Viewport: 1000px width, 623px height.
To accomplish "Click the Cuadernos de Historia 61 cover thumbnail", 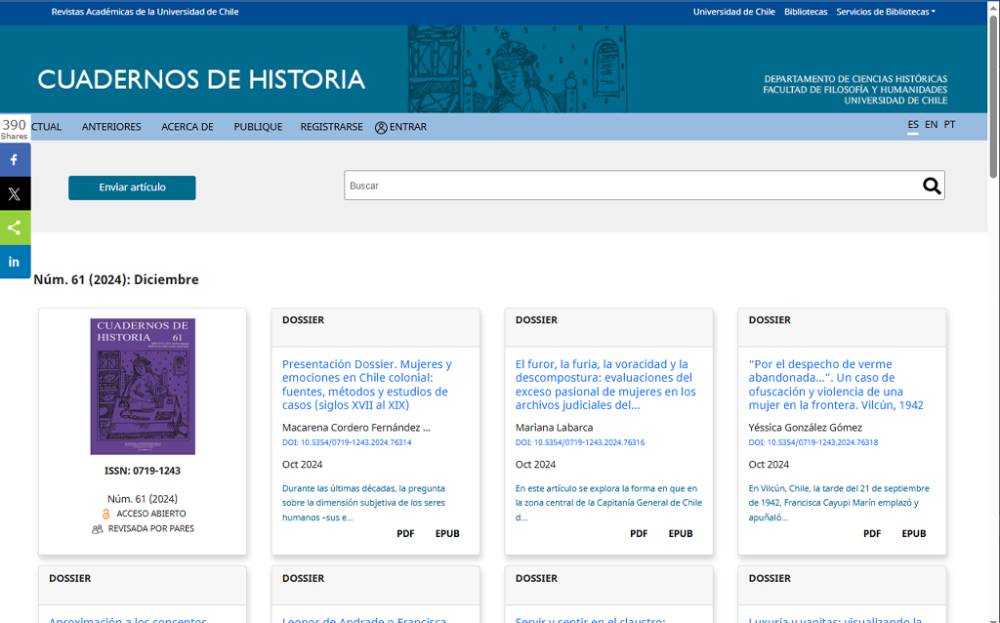I will coord(142,386).
